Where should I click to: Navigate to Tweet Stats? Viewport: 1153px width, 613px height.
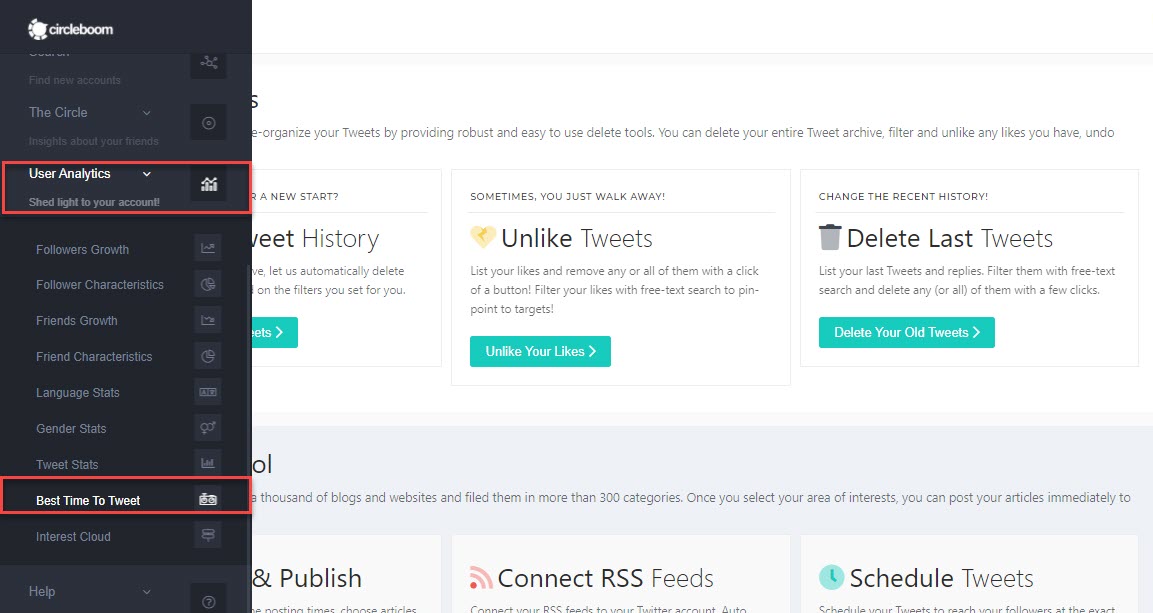tap(67, 465)
